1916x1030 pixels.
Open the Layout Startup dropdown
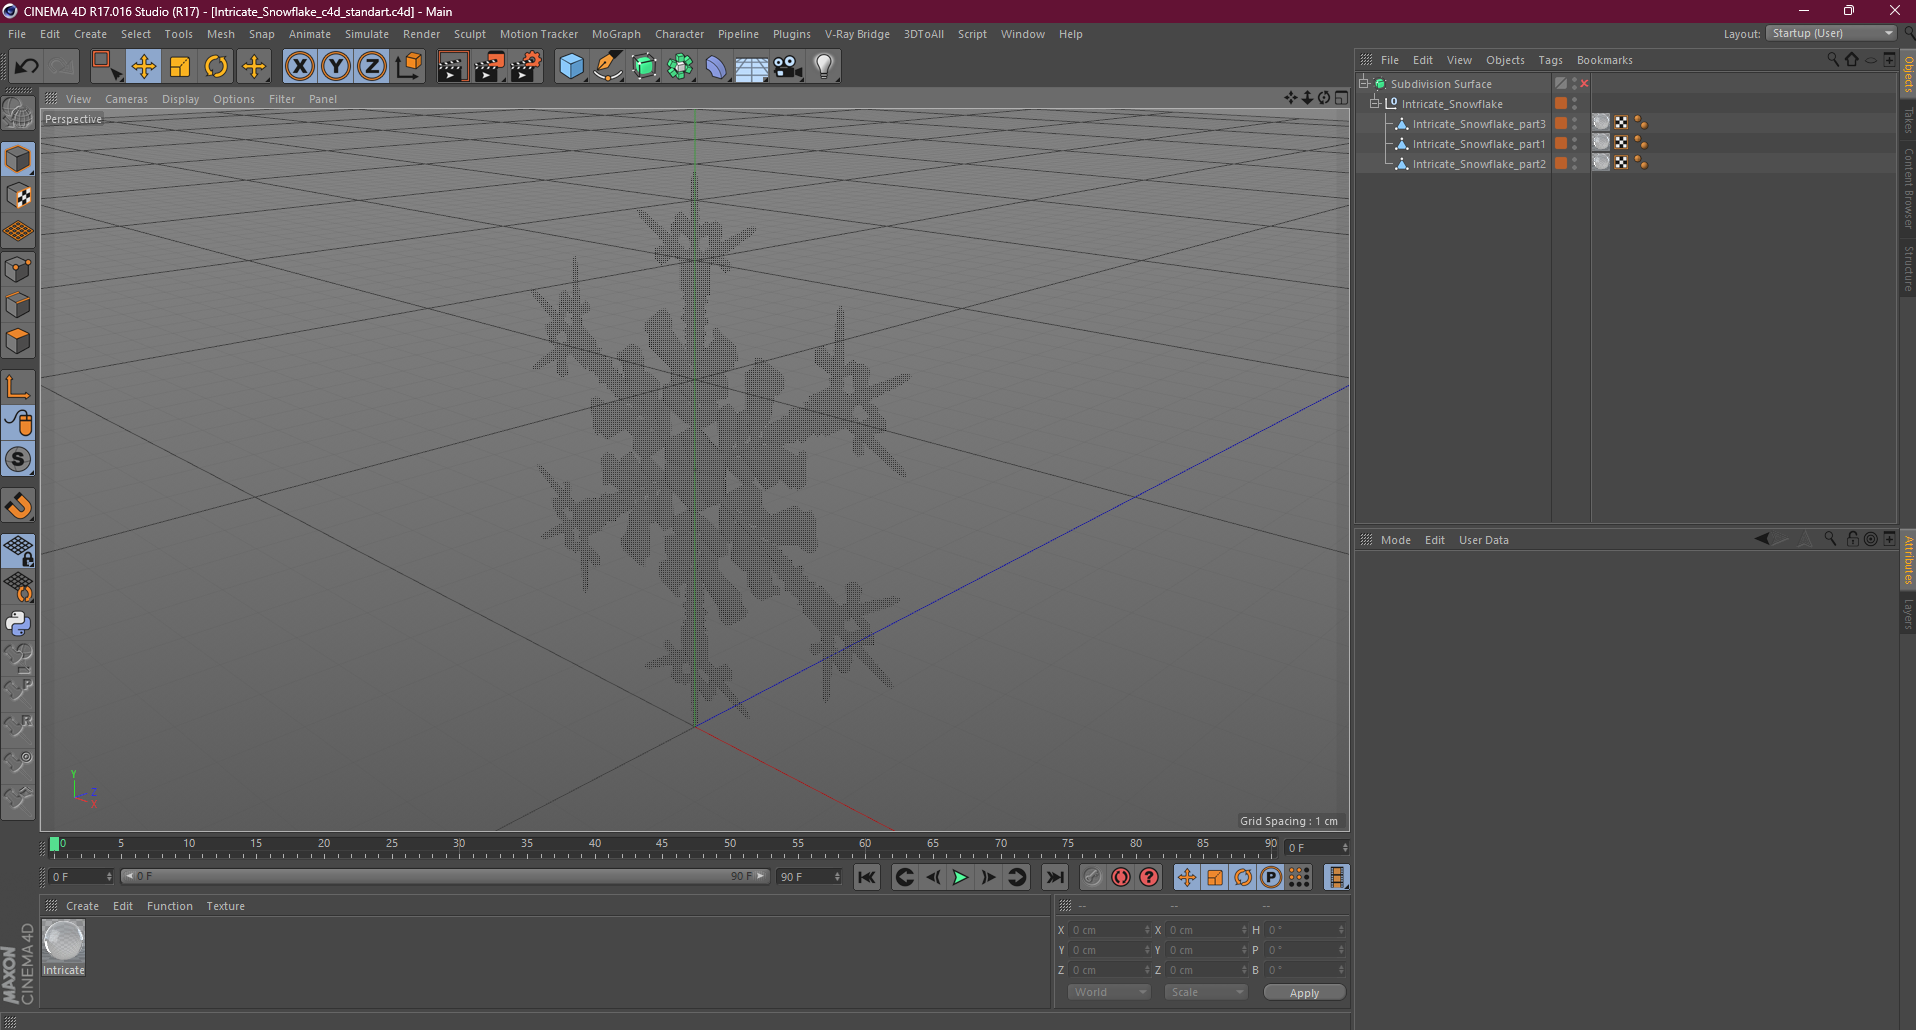point(1831,33)
